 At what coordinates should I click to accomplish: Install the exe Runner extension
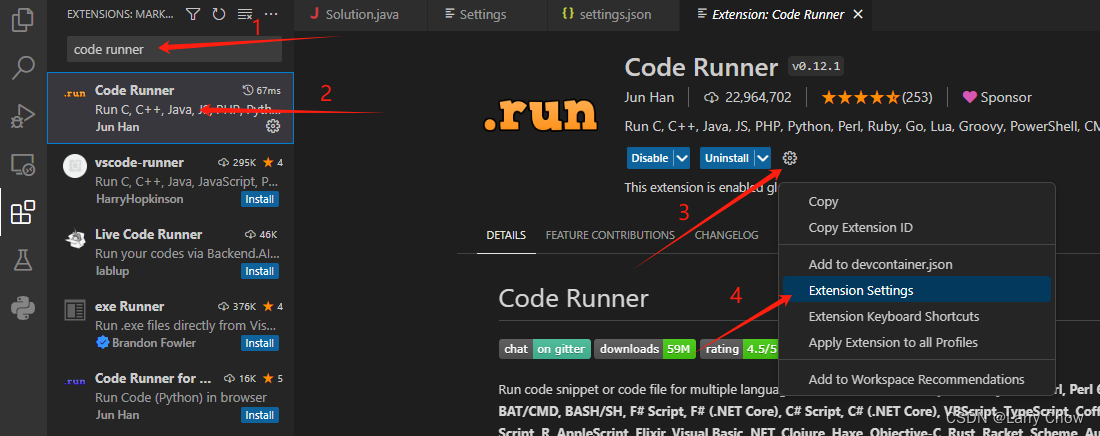[260, 343]
